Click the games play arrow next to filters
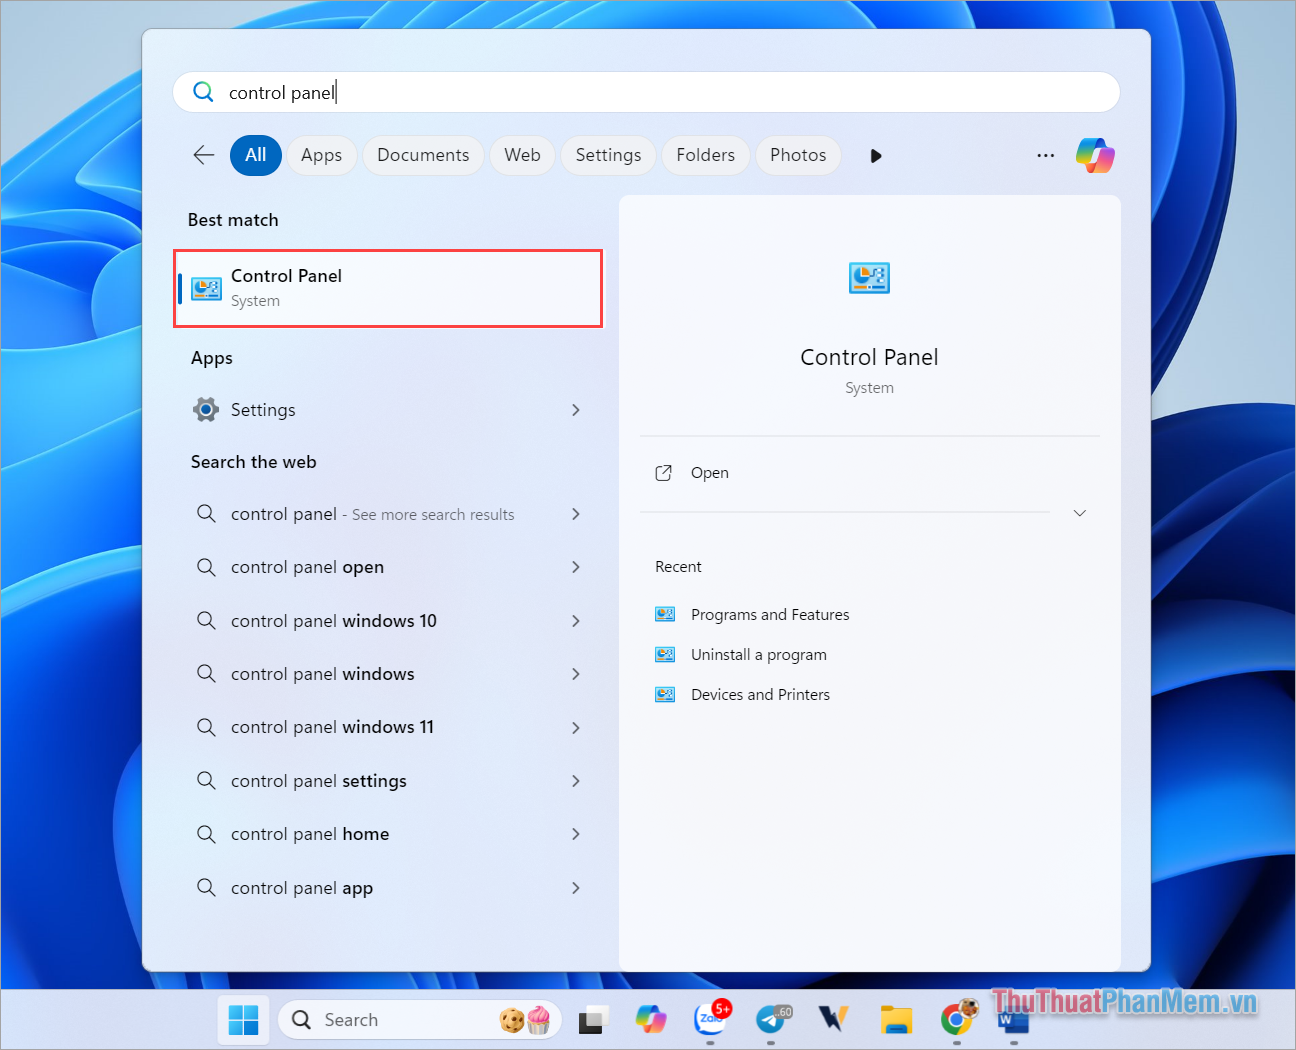The image size is (1296, 1050). 876,155
